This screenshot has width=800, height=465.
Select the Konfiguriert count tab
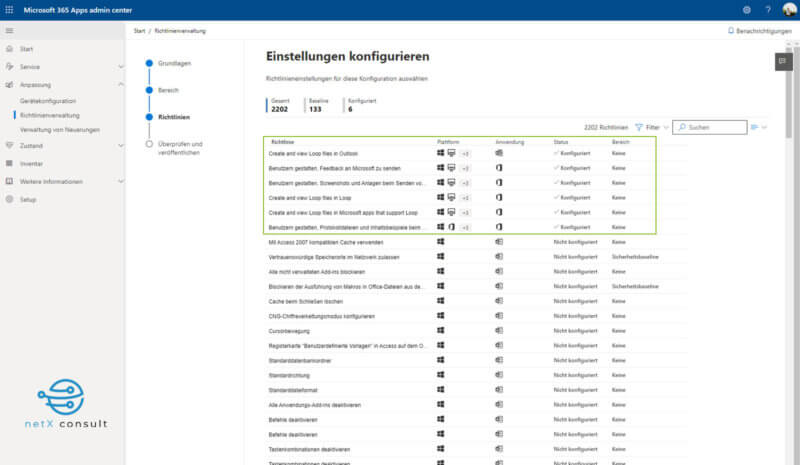point(362,105)
